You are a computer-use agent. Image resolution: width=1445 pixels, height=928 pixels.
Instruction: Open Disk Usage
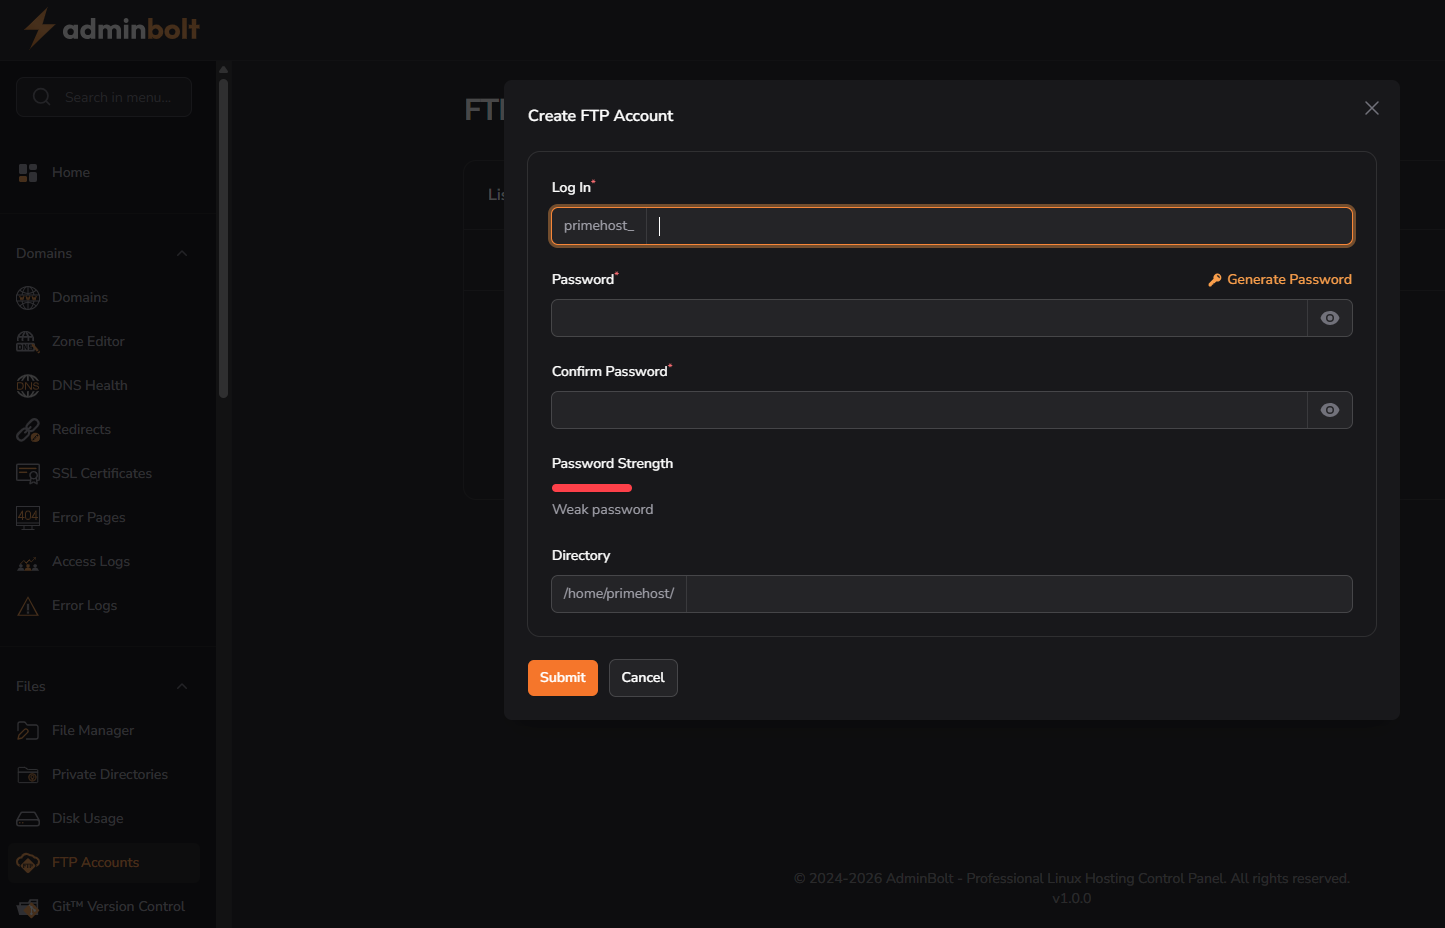pos(87,818)
